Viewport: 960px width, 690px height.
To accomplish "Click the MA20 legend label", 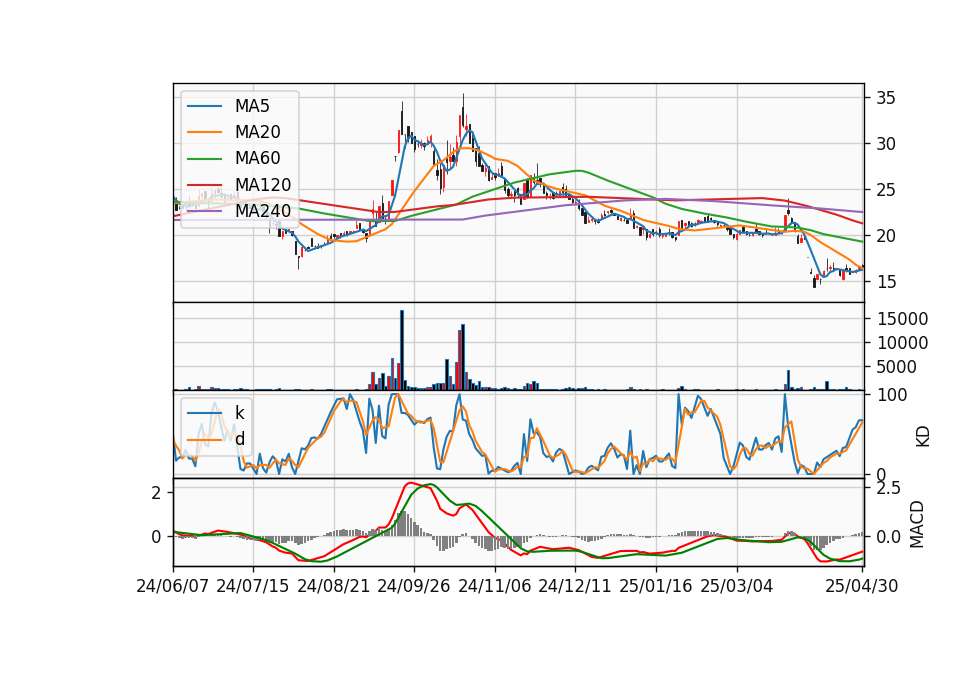I will tap(257, 132).
